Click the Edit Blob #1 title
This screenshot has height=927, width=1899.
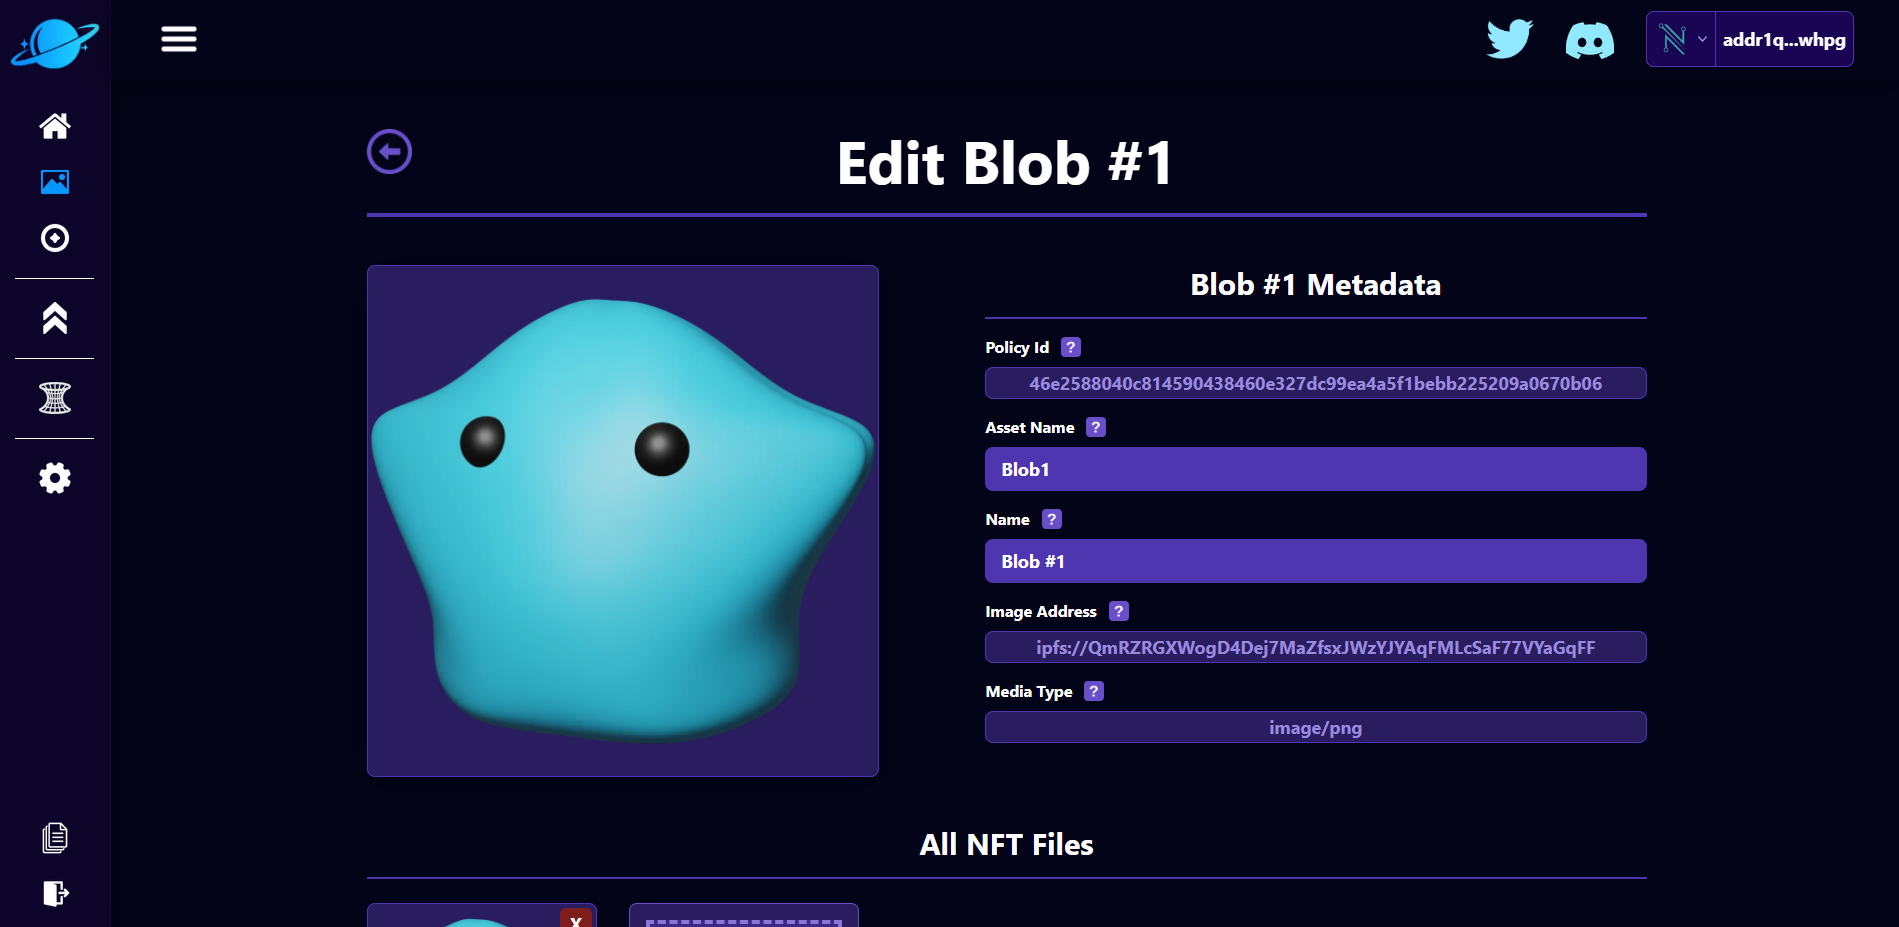click(1005, 163)
